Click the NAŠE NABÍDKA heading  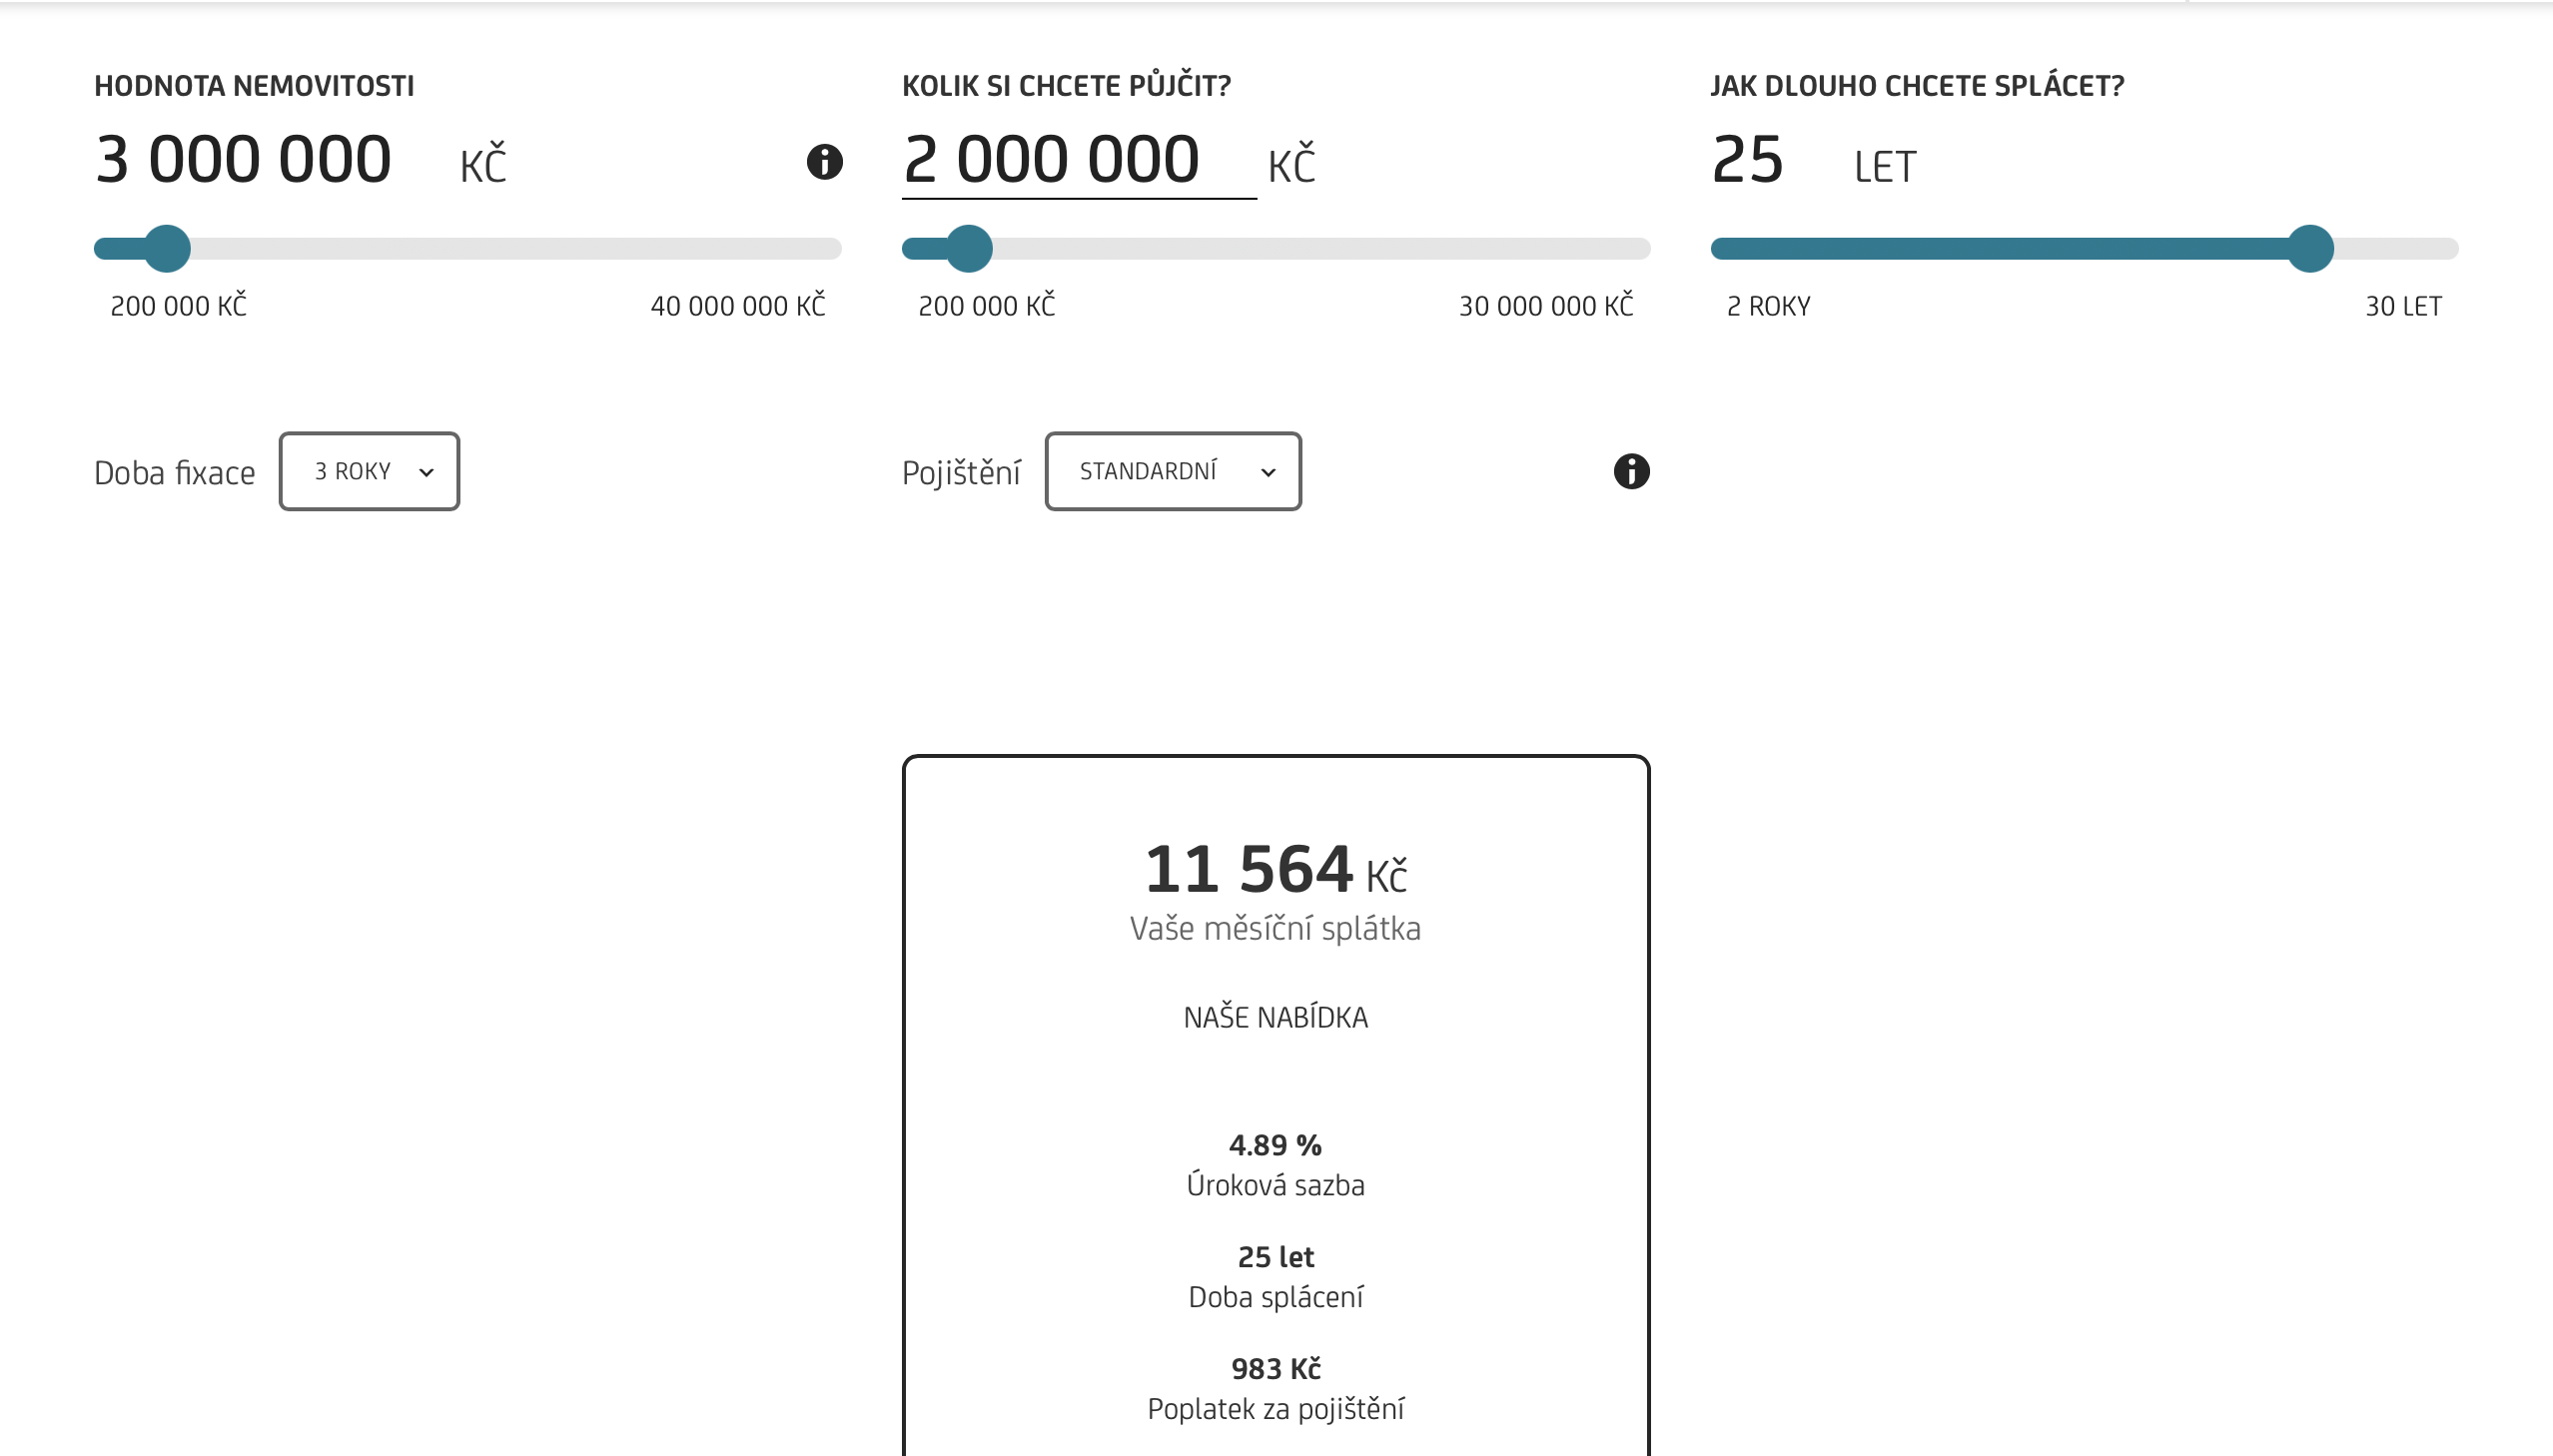[x=1275, y=1017]
